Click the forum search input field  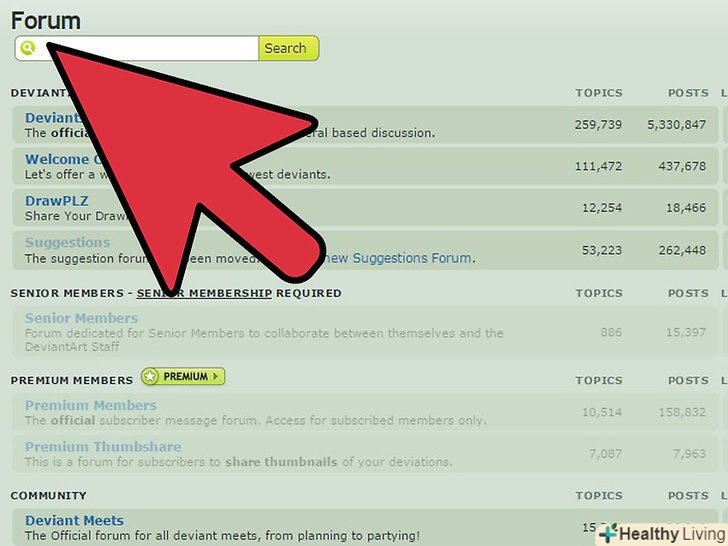(x=137, y=48)
